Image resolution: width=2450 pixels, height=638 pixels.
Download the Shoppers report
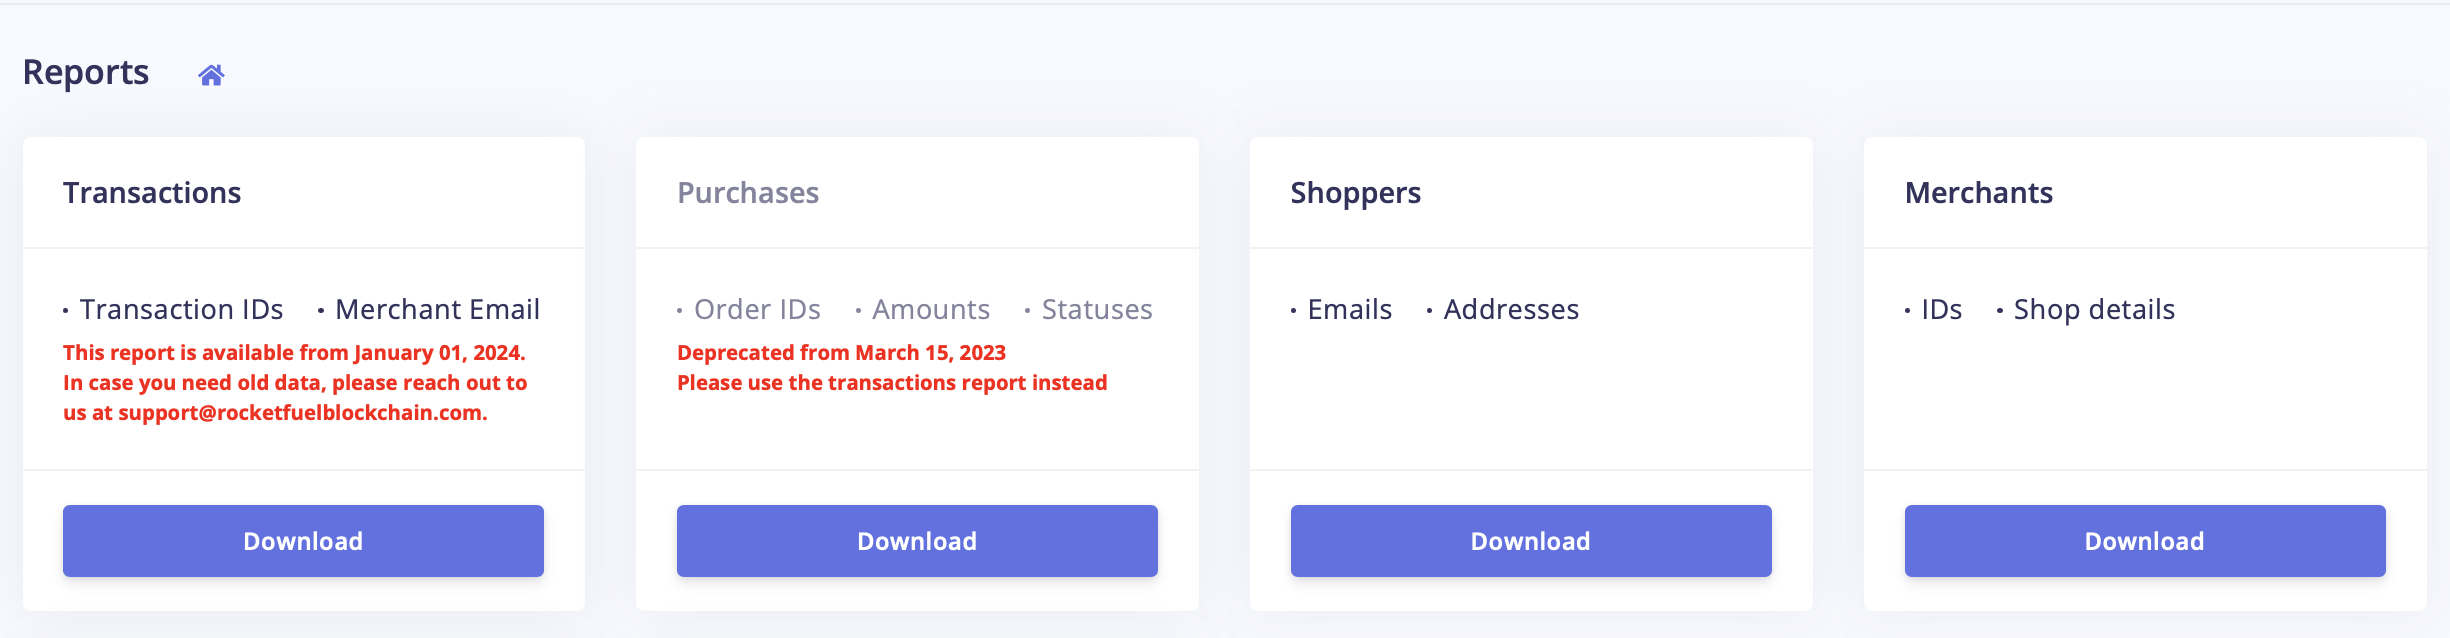[x=1531, y=541]
